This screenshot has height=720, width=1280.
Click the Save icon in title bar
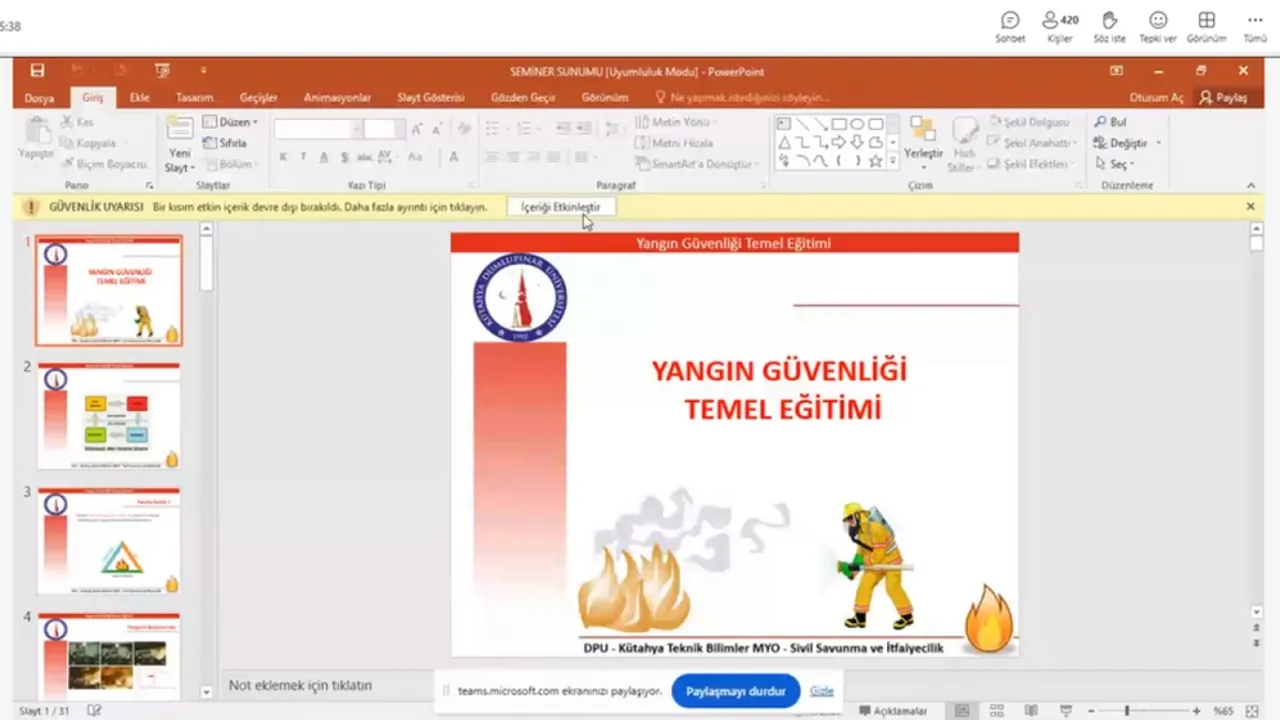pos(37,71)
